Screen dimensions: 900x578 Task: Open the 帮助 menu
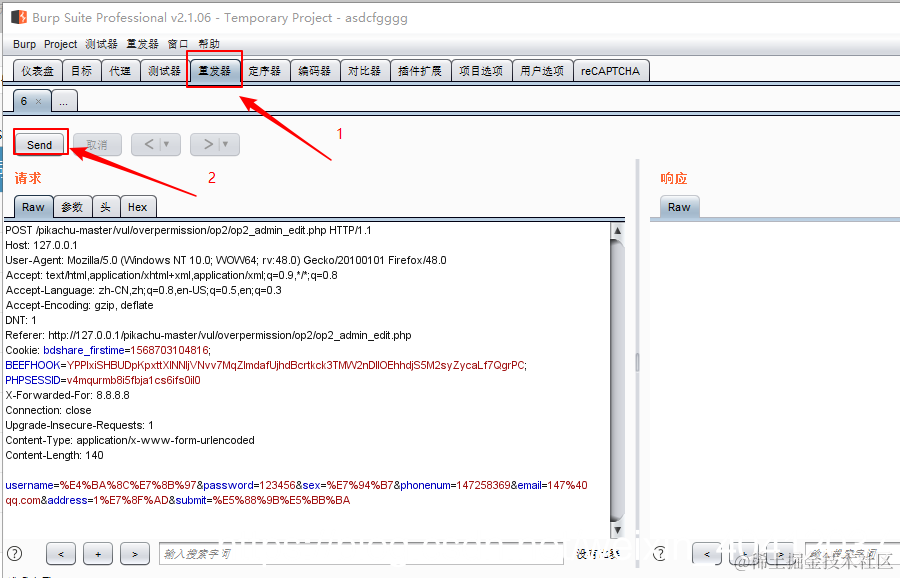click(x=209, y=44)
